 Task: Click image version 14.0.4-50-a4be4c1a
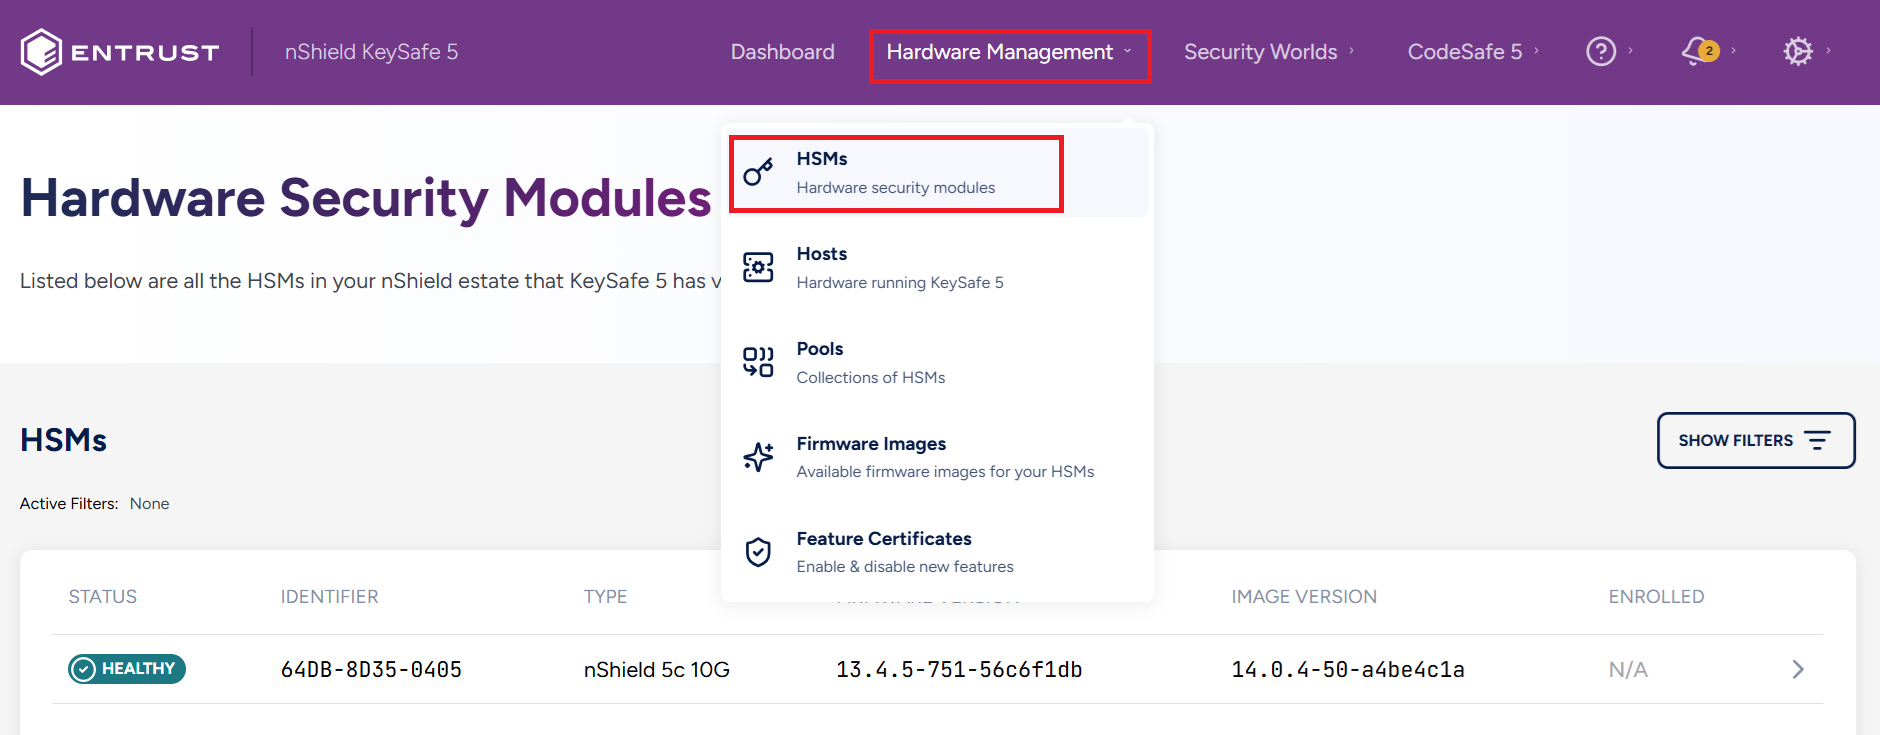point(1348,670)
